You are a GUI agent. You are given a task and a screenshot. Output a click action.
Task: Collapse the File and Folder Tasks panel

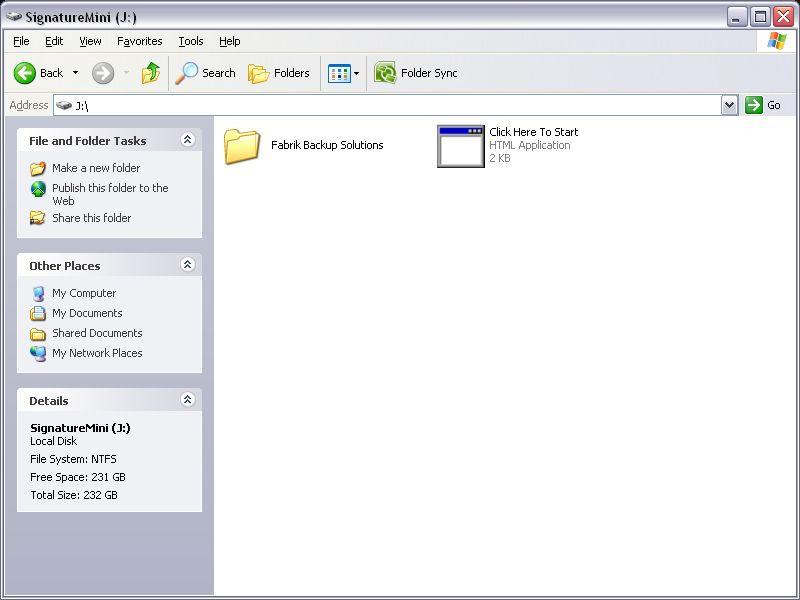(x=187, y=140)
